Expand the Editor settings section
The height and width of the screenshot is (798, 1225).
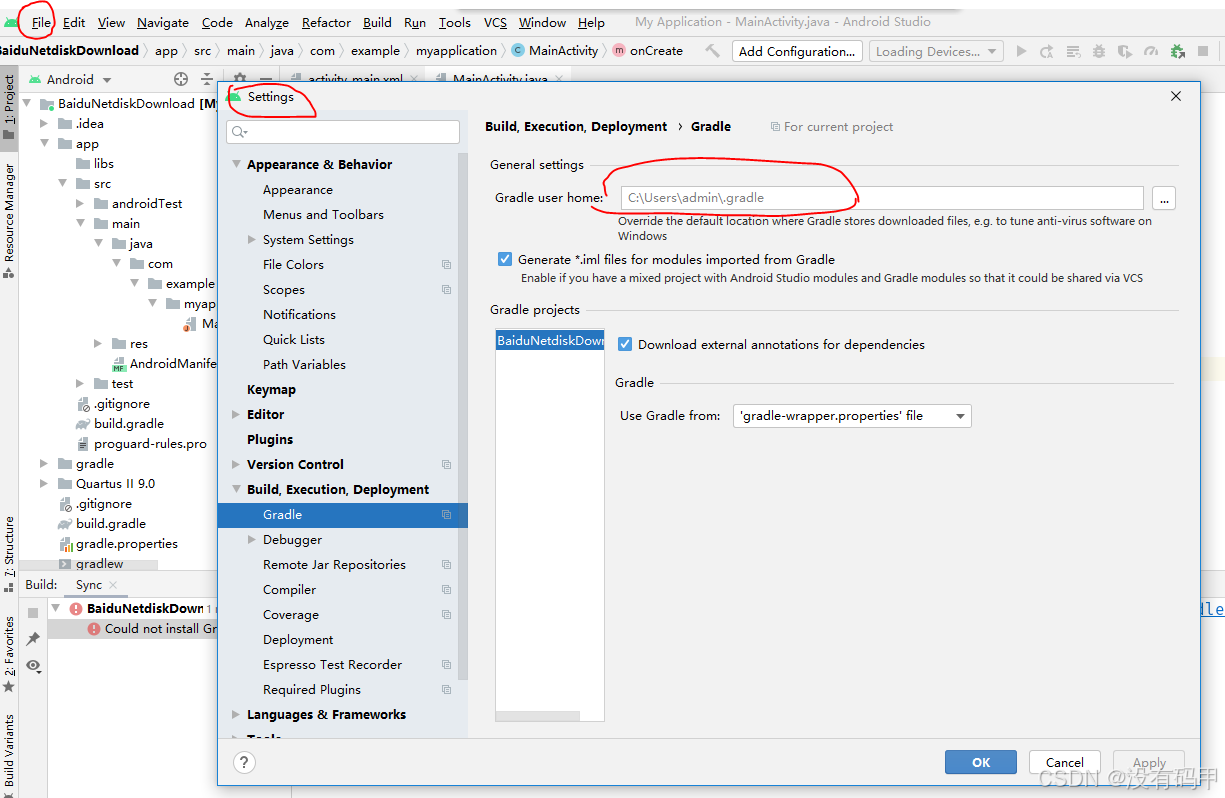237,415
